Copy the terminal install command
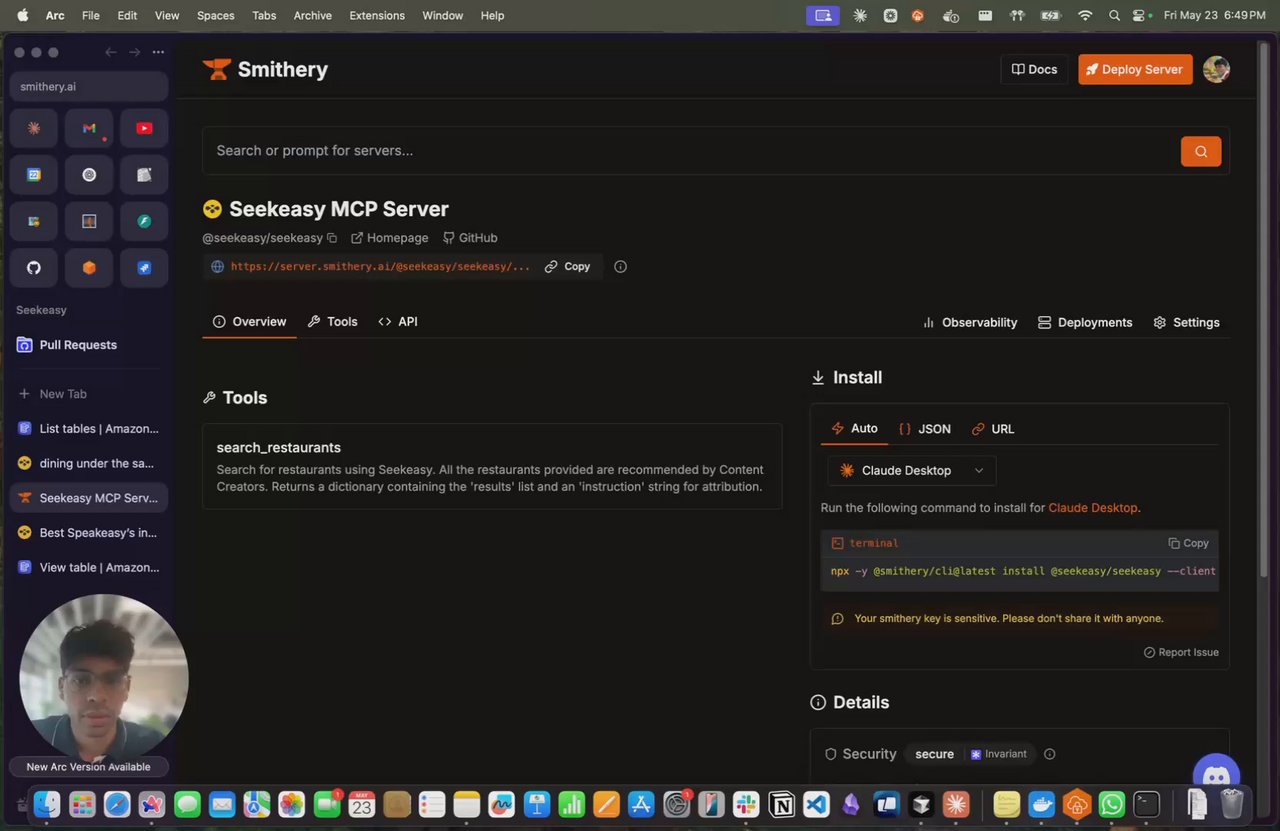1280x831 pixels. 1189,543
